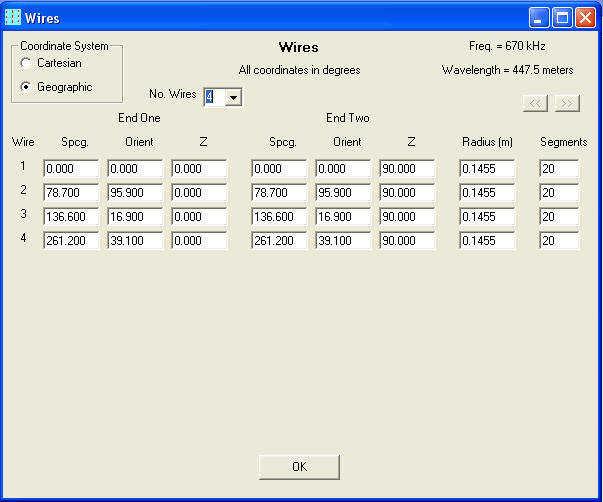Edit wire 4 End Two Z 90.000 field

(x=407, y=240)
